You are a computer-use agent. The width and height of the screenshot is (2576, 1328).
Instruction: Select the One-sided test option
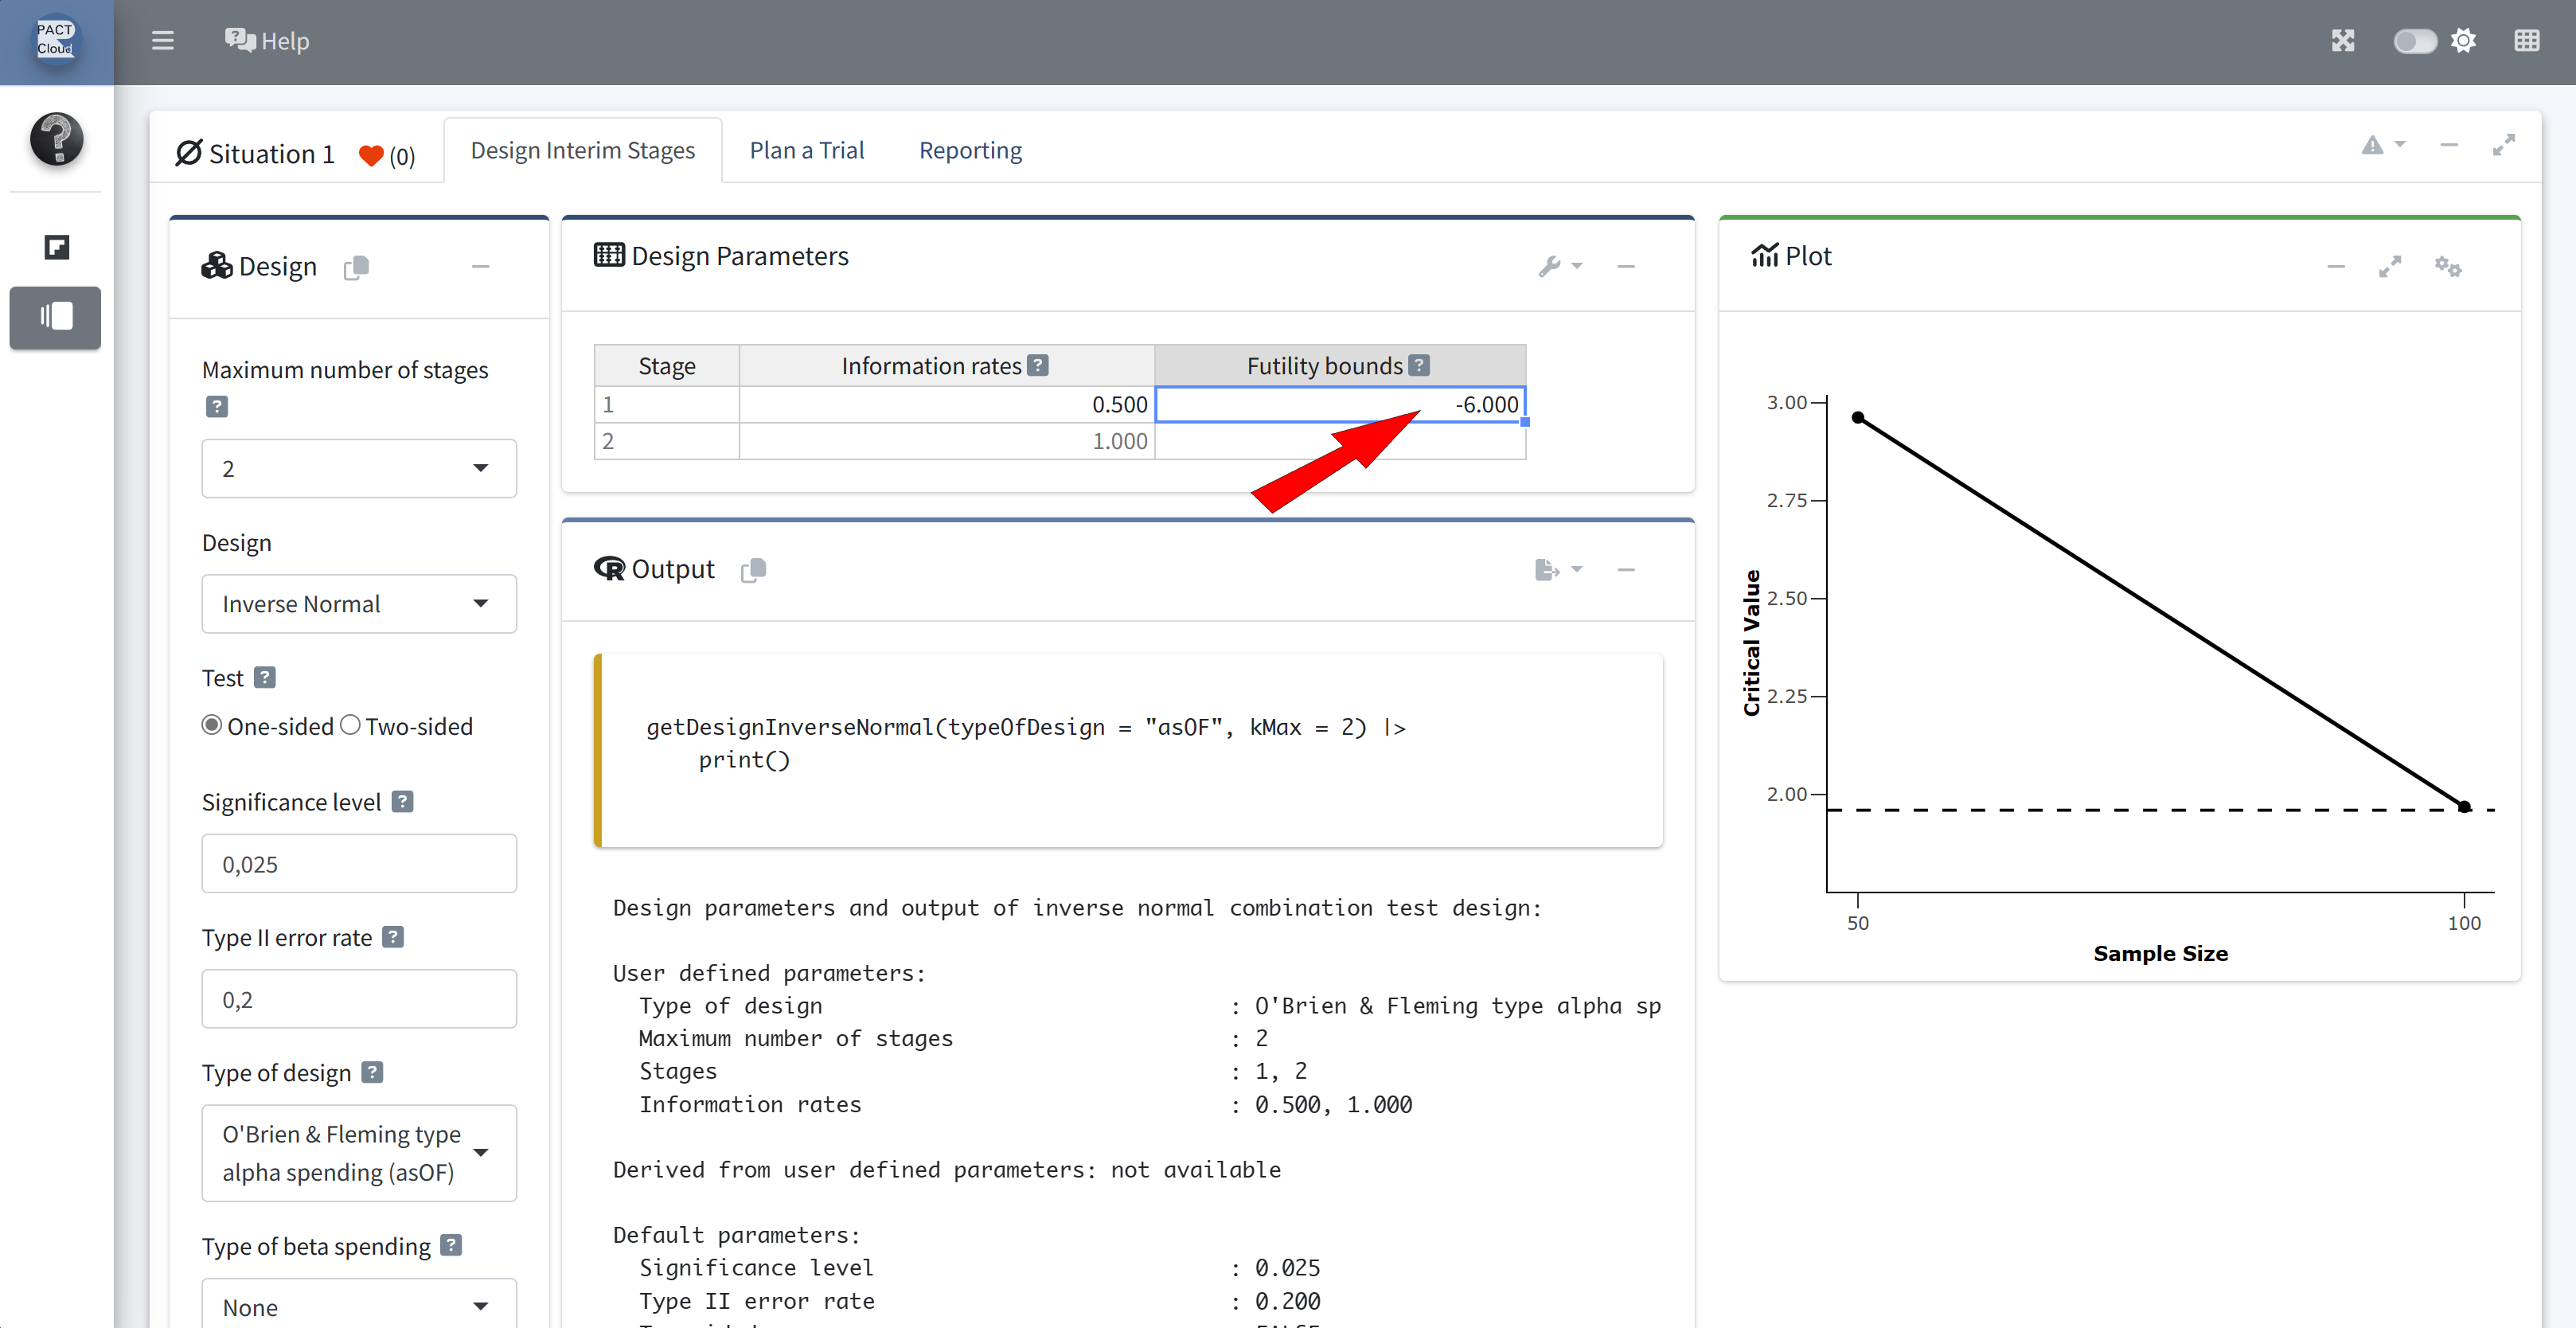(212, 725)
